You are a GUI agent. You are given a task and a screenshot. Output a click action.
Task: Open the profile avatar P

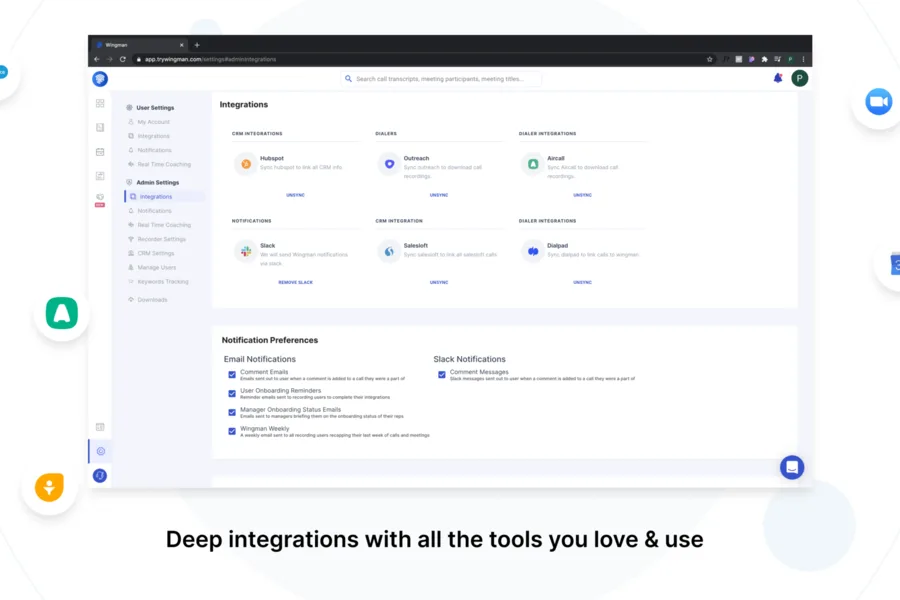(800, 78)
